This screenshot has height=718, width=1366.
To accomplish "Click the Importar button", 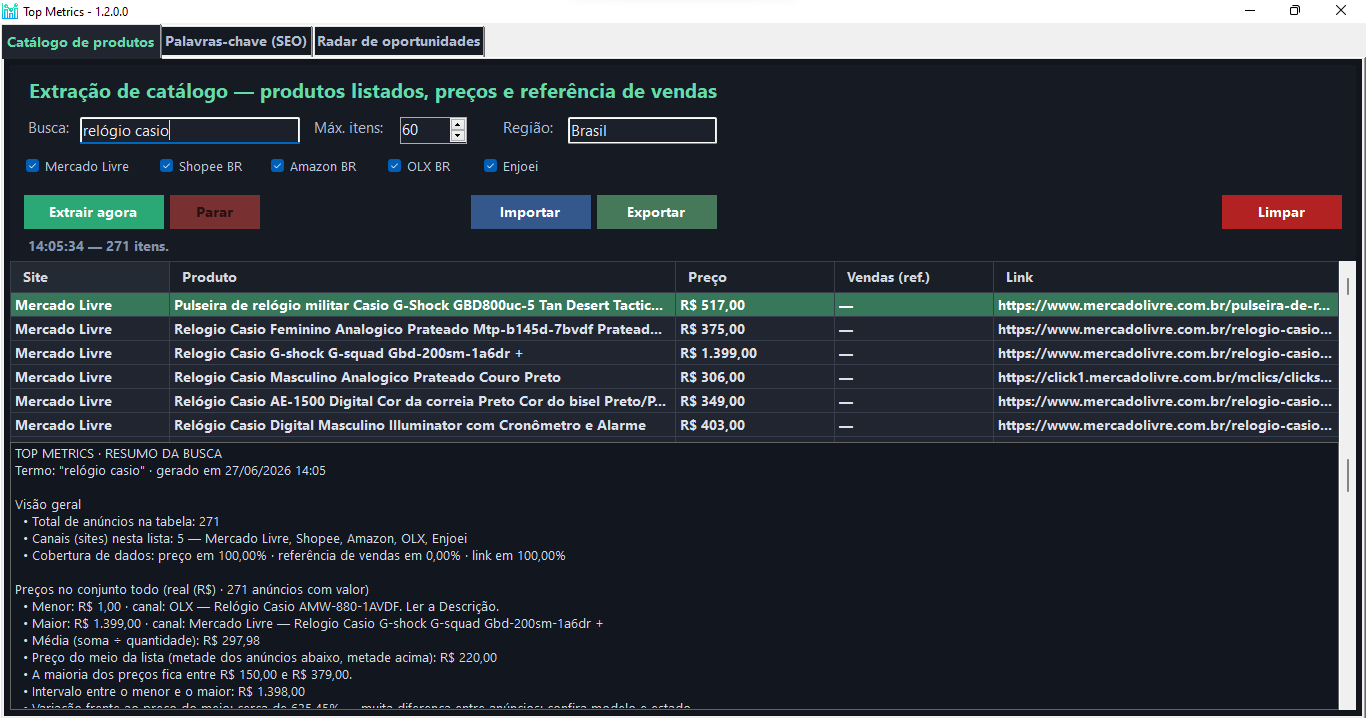I will tap(530, 212).
